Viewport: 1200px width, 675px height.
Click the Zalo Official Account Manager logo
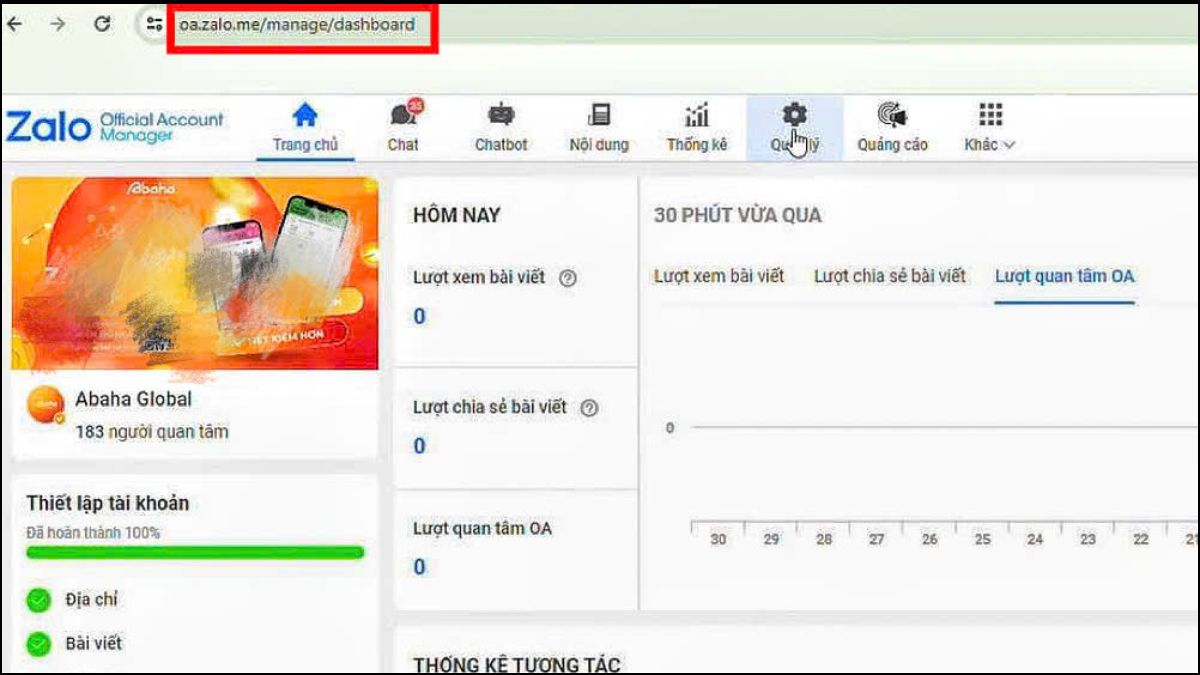click(x=115, y=127)
